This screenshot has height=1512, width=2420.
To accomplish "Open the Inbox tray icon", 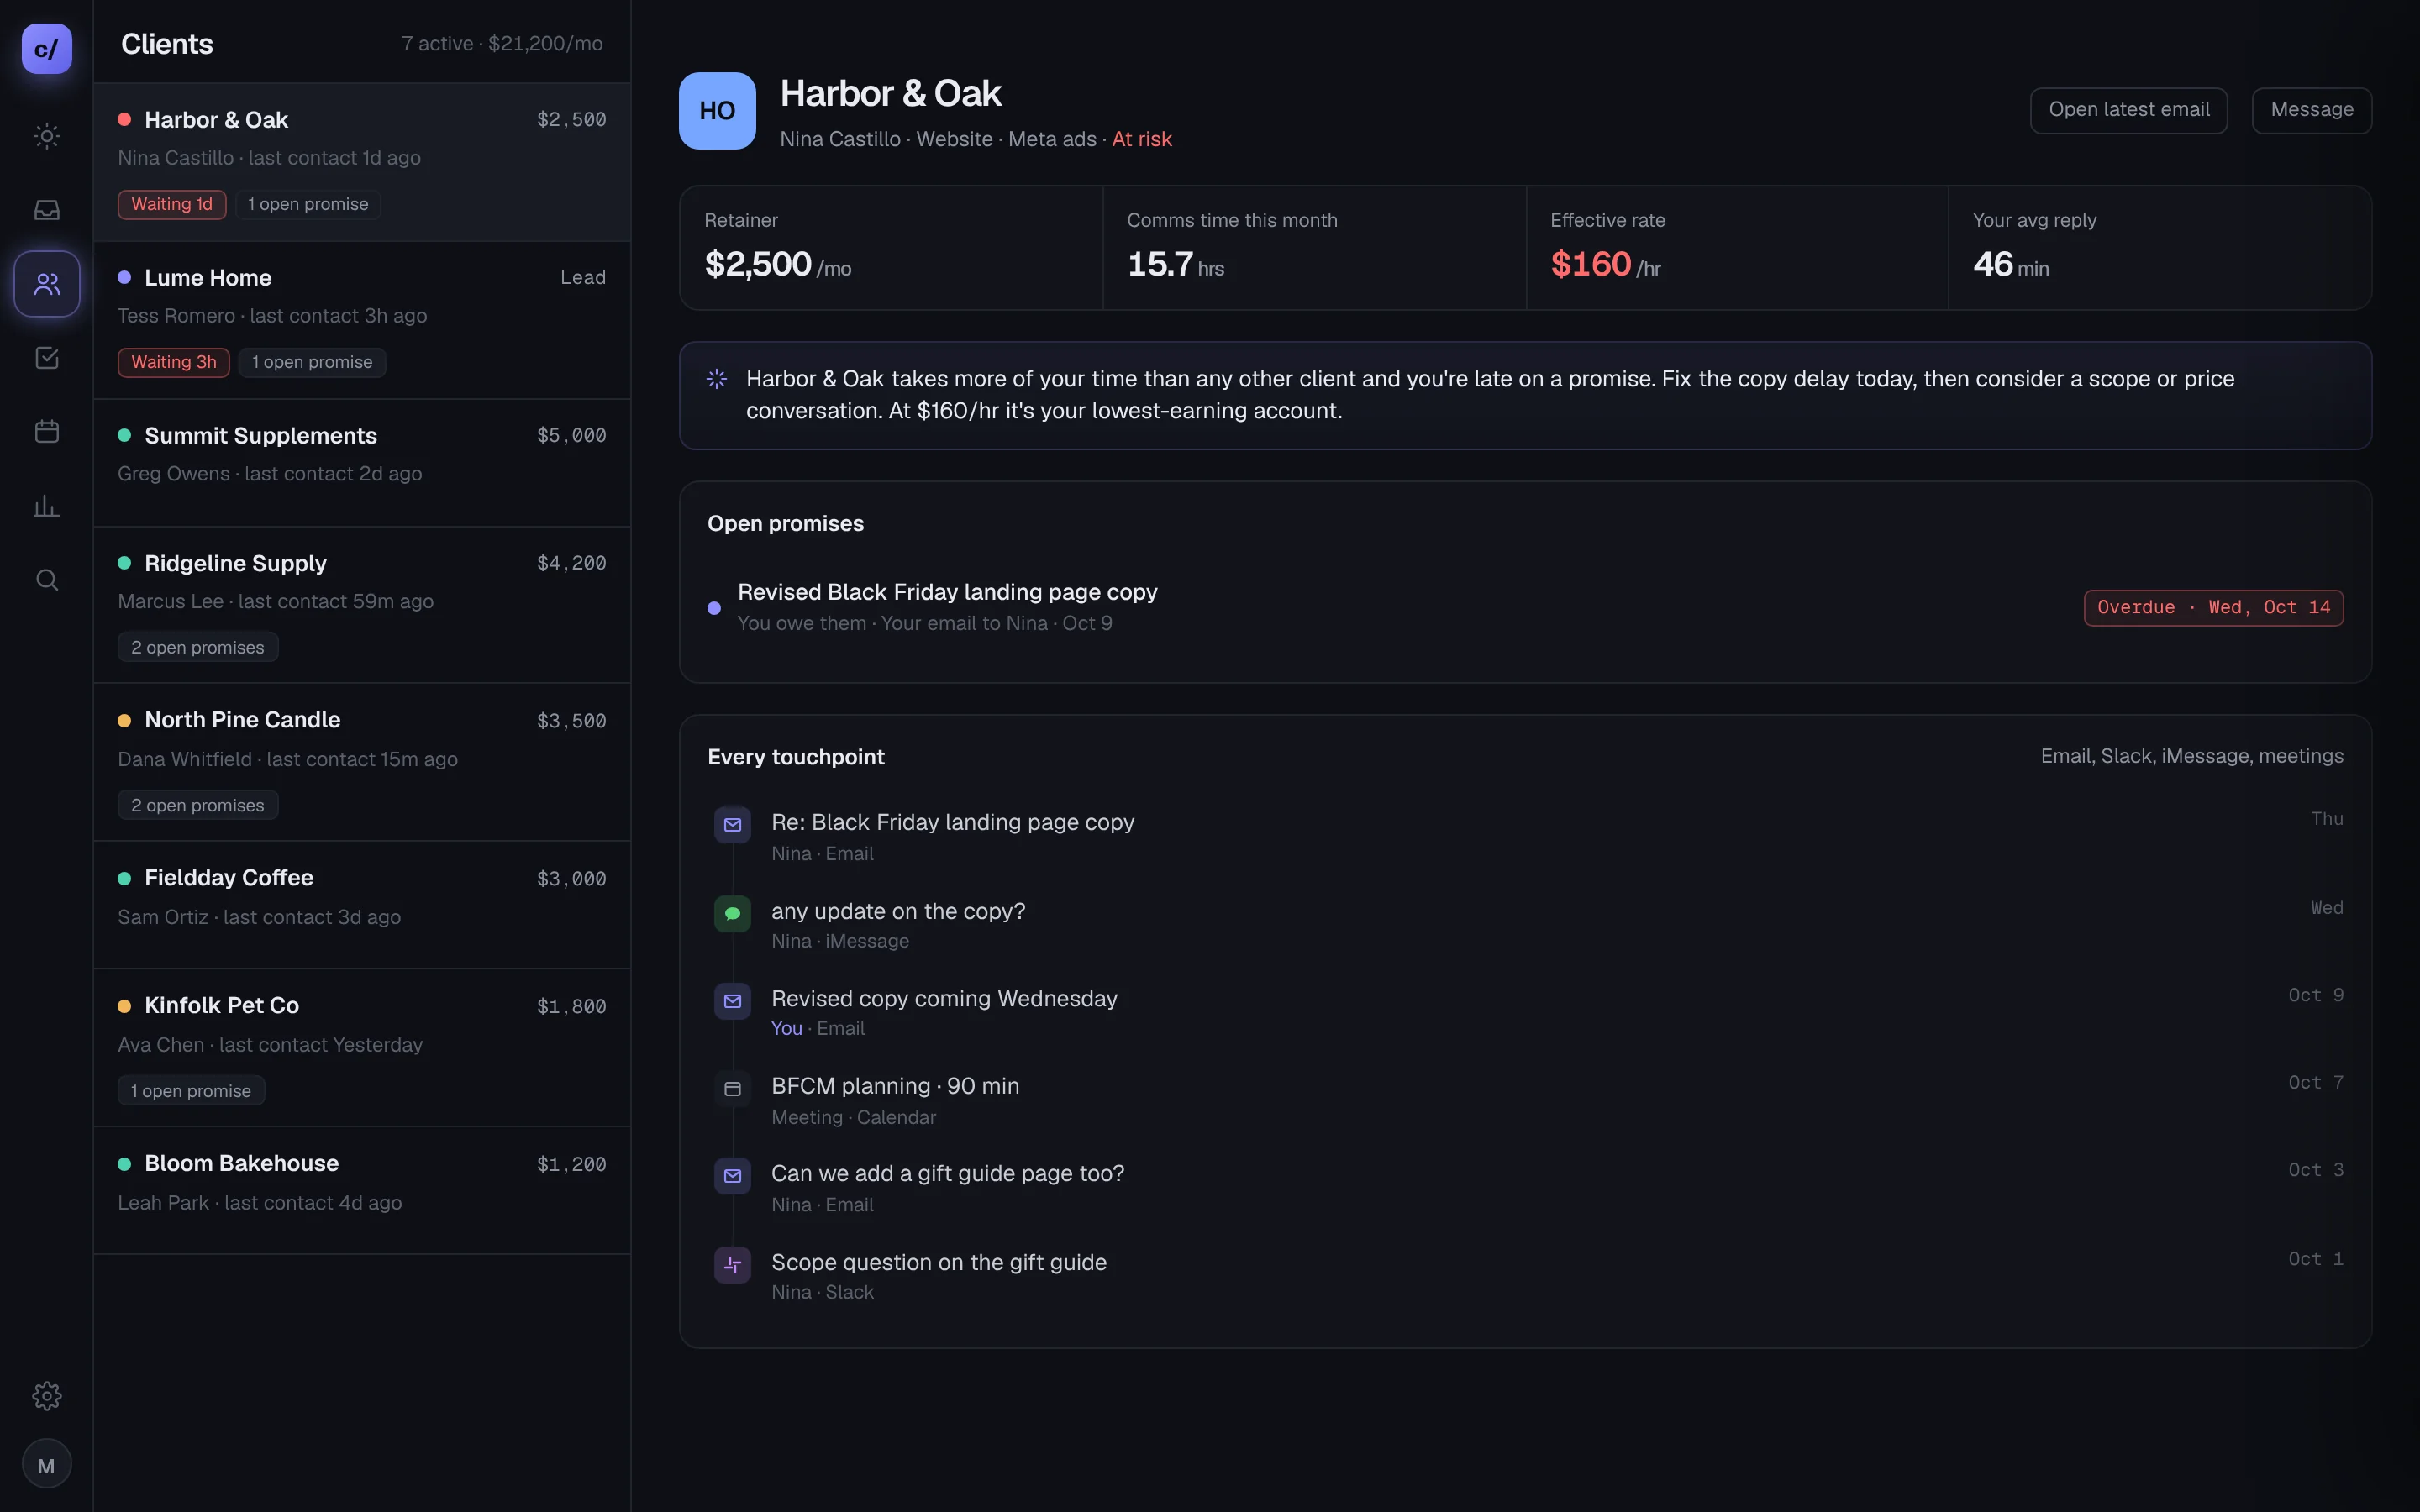I will (46, 210).
